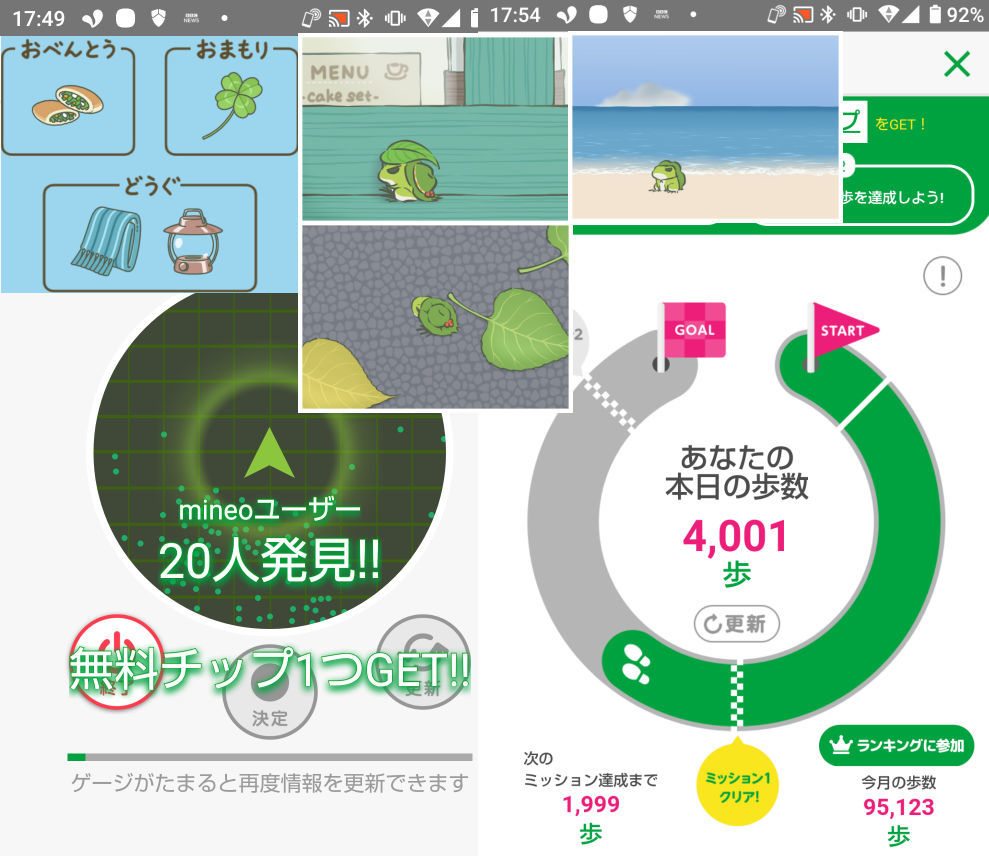Join ranking via ランキングに参加 button
Screen dimensions: 989x856
click(x=896, y=745)
